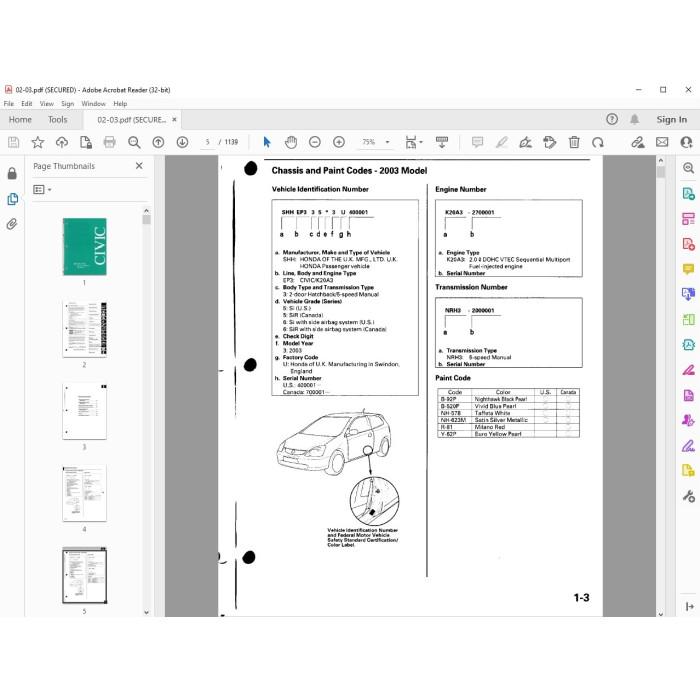Image resolution: width=700 pixels, height=700 pixels.
Task: Select page 2 thumbnail
Action: tap(84, 329)
